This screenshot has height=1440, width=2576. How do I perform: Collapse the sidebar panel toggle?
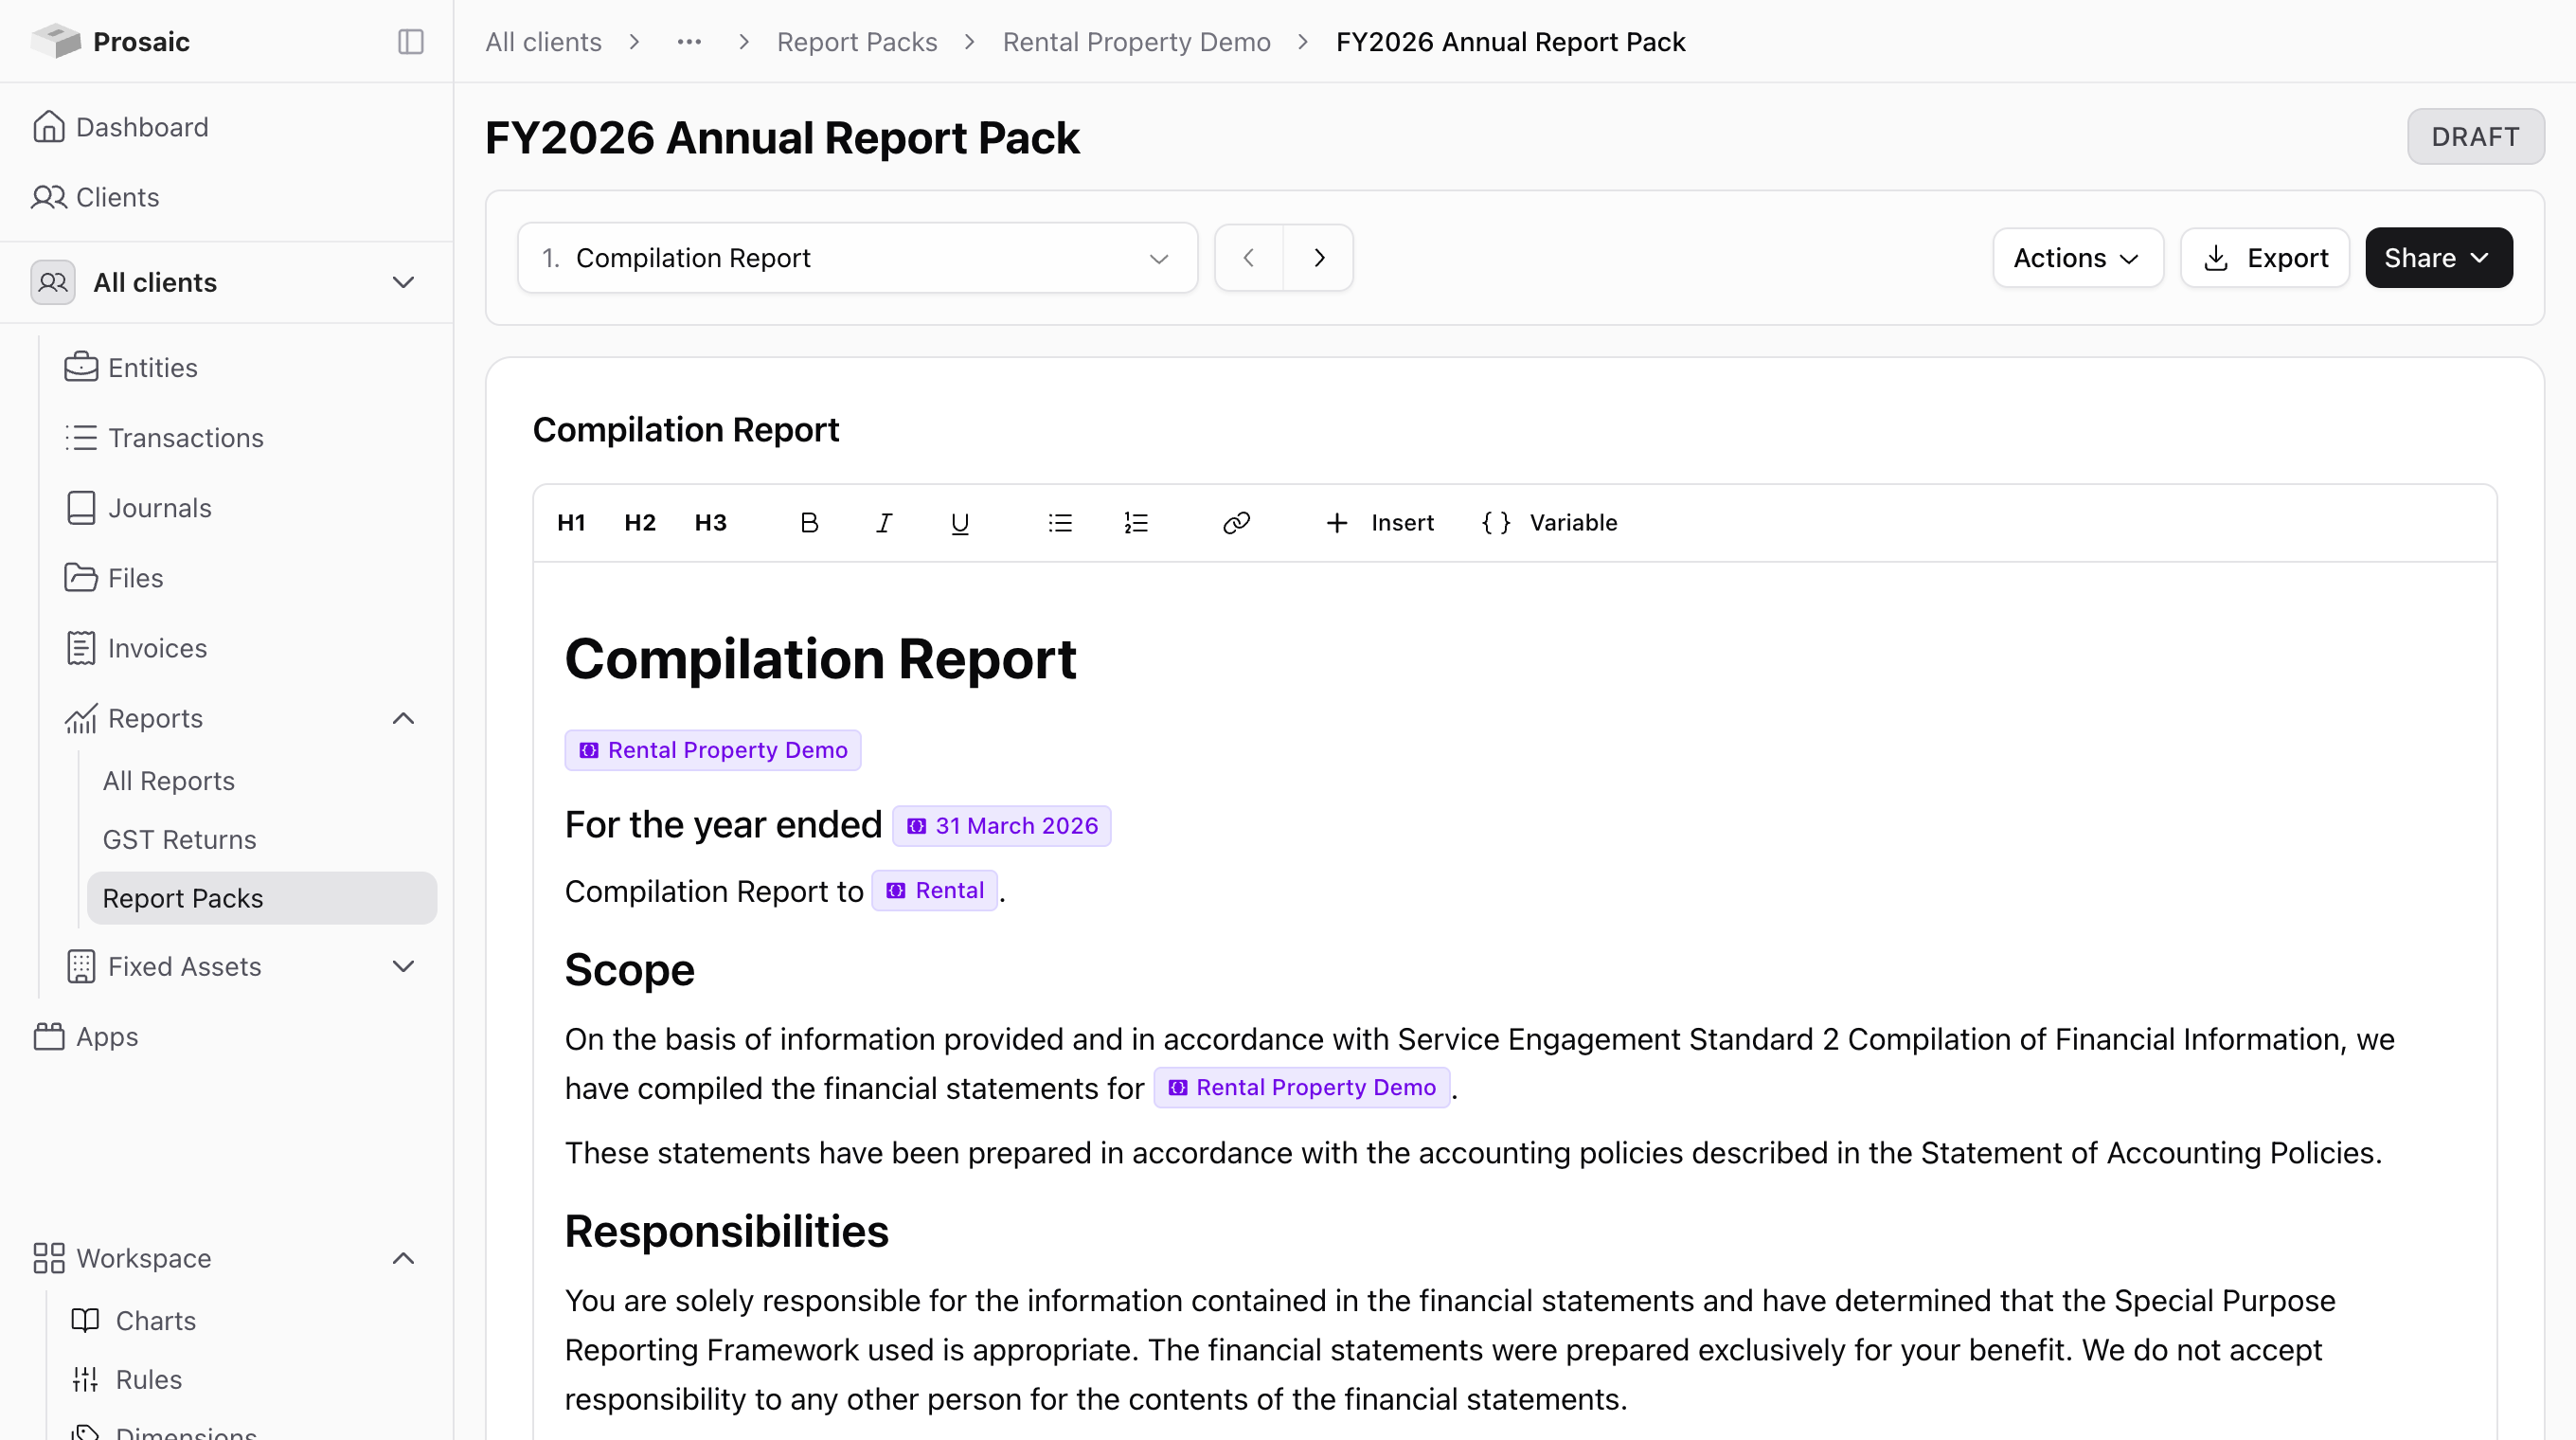point(411,41)
